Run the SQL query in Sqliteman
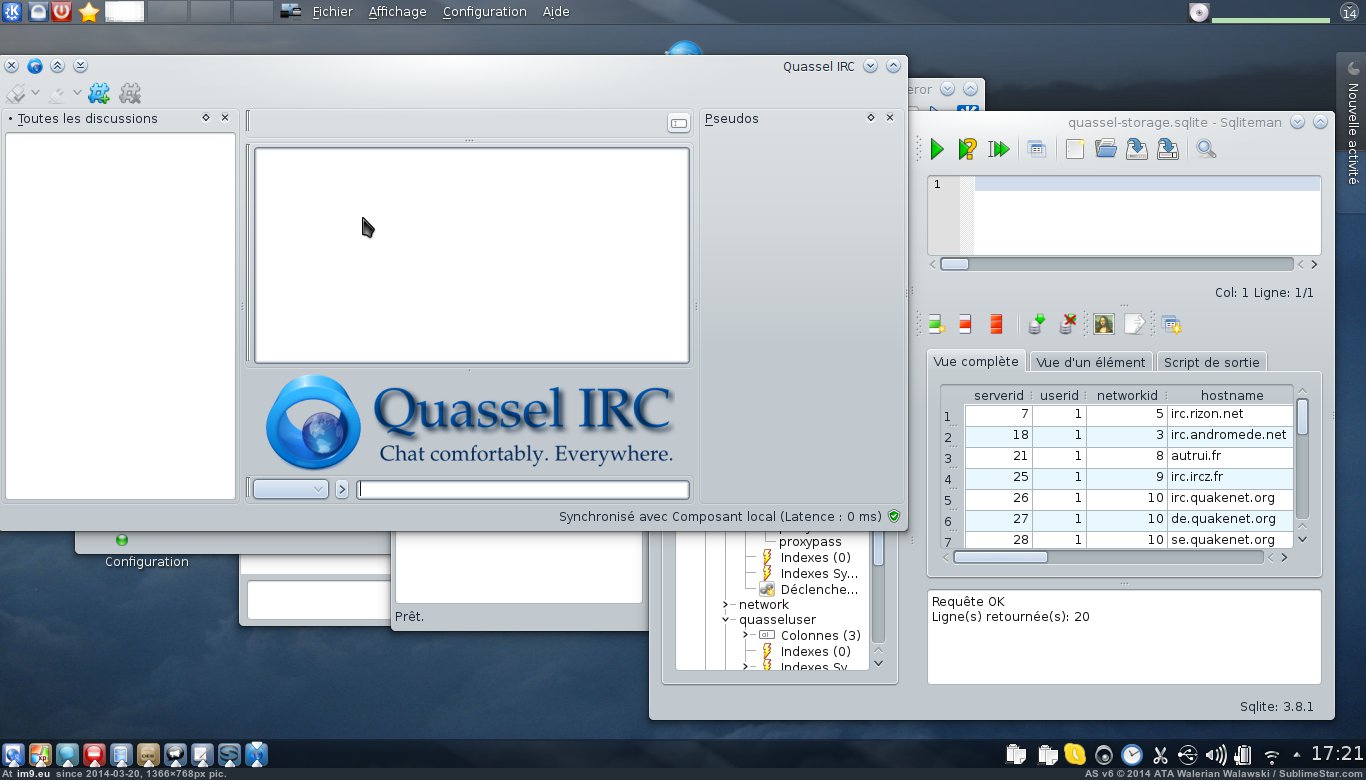 point(936,149)
